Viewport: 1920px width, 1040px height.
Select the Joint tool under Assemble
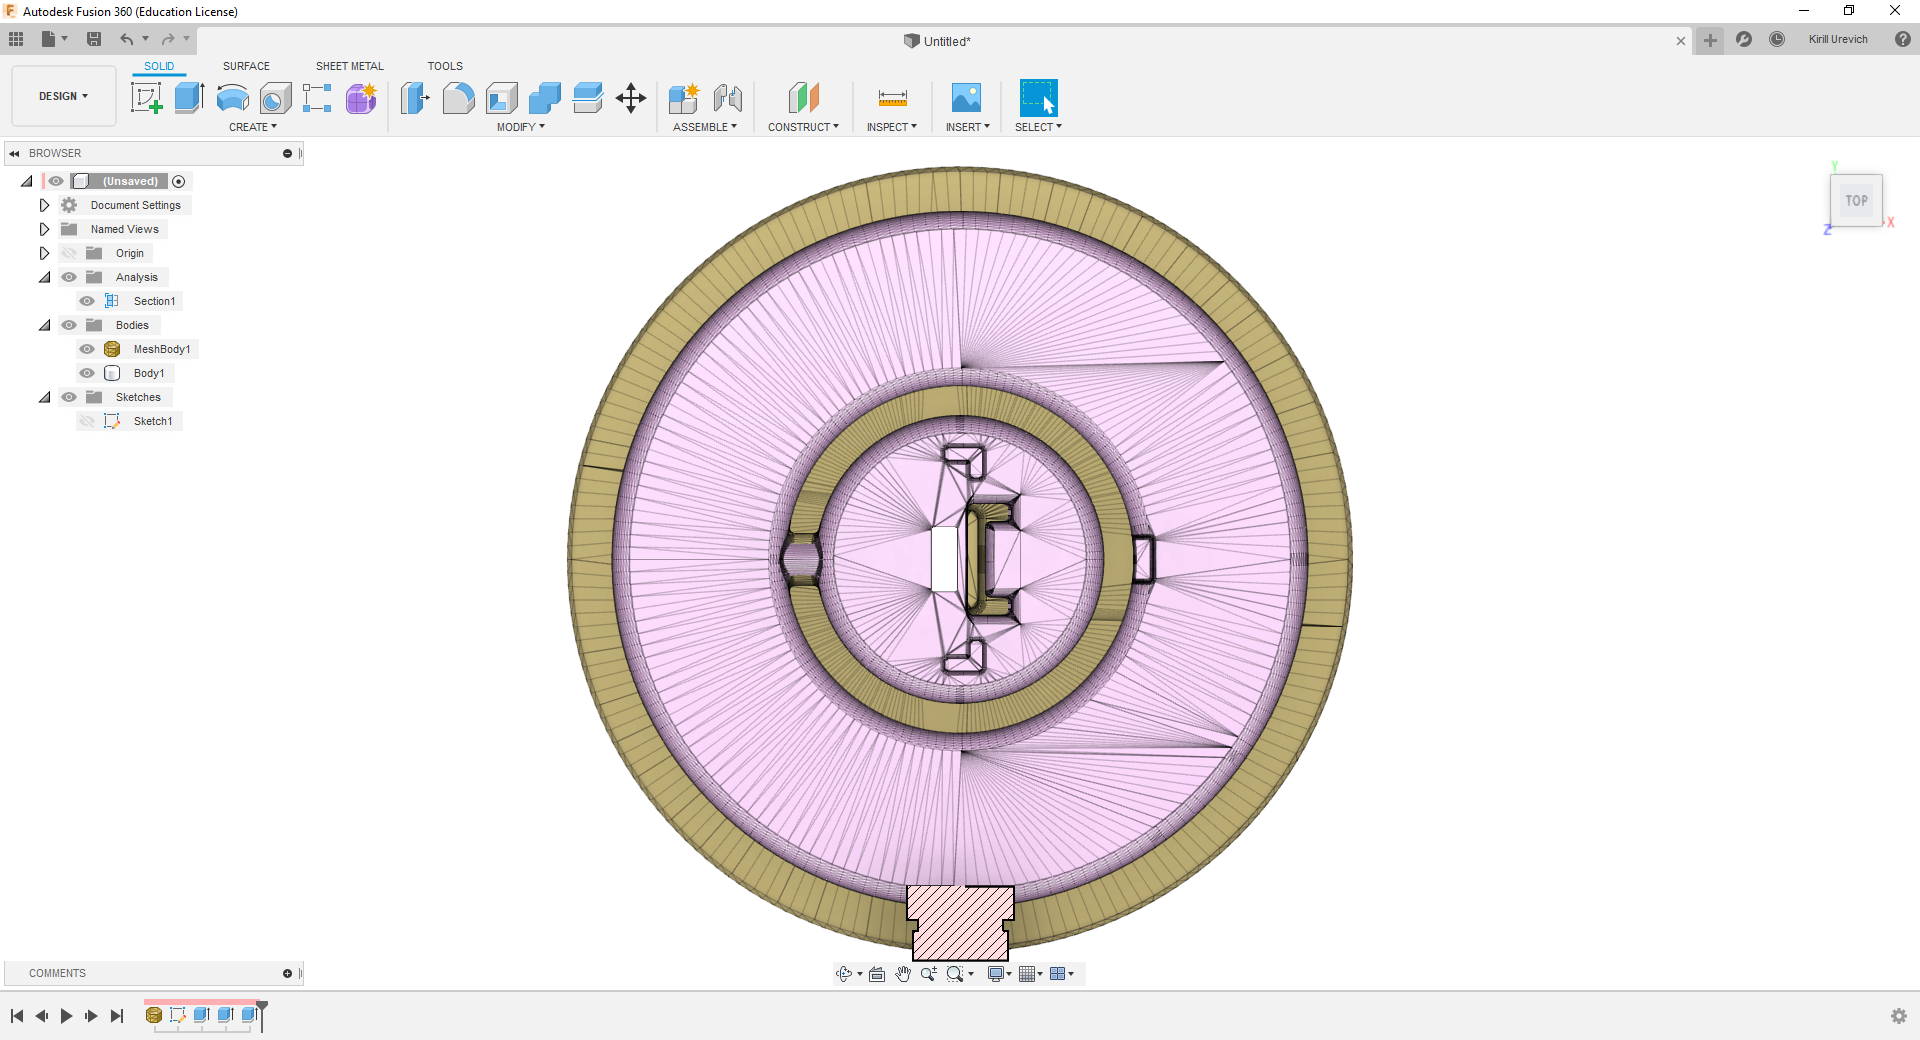tap(728, 98)
